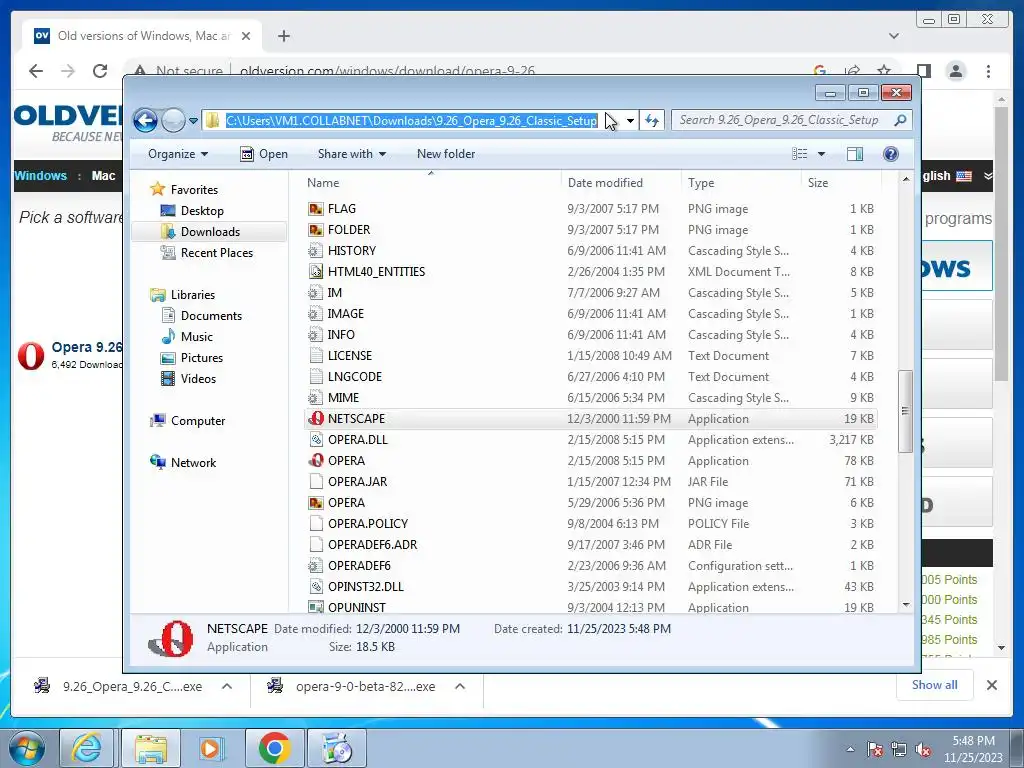Select the NETSCAPE application icon

[x=315, y=419]
